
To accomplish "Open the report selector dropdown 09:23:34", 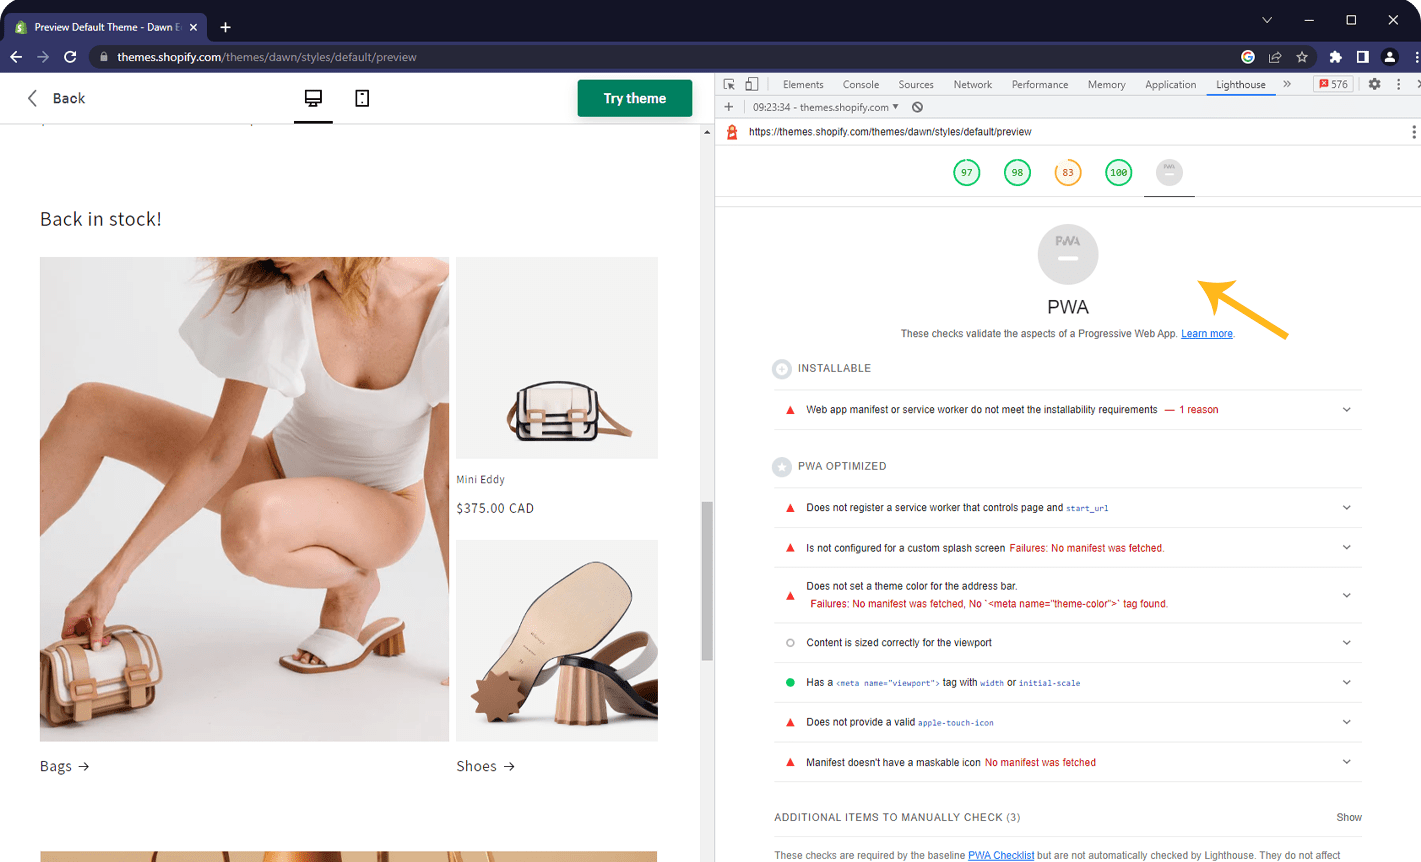I will tap(825, 107).
